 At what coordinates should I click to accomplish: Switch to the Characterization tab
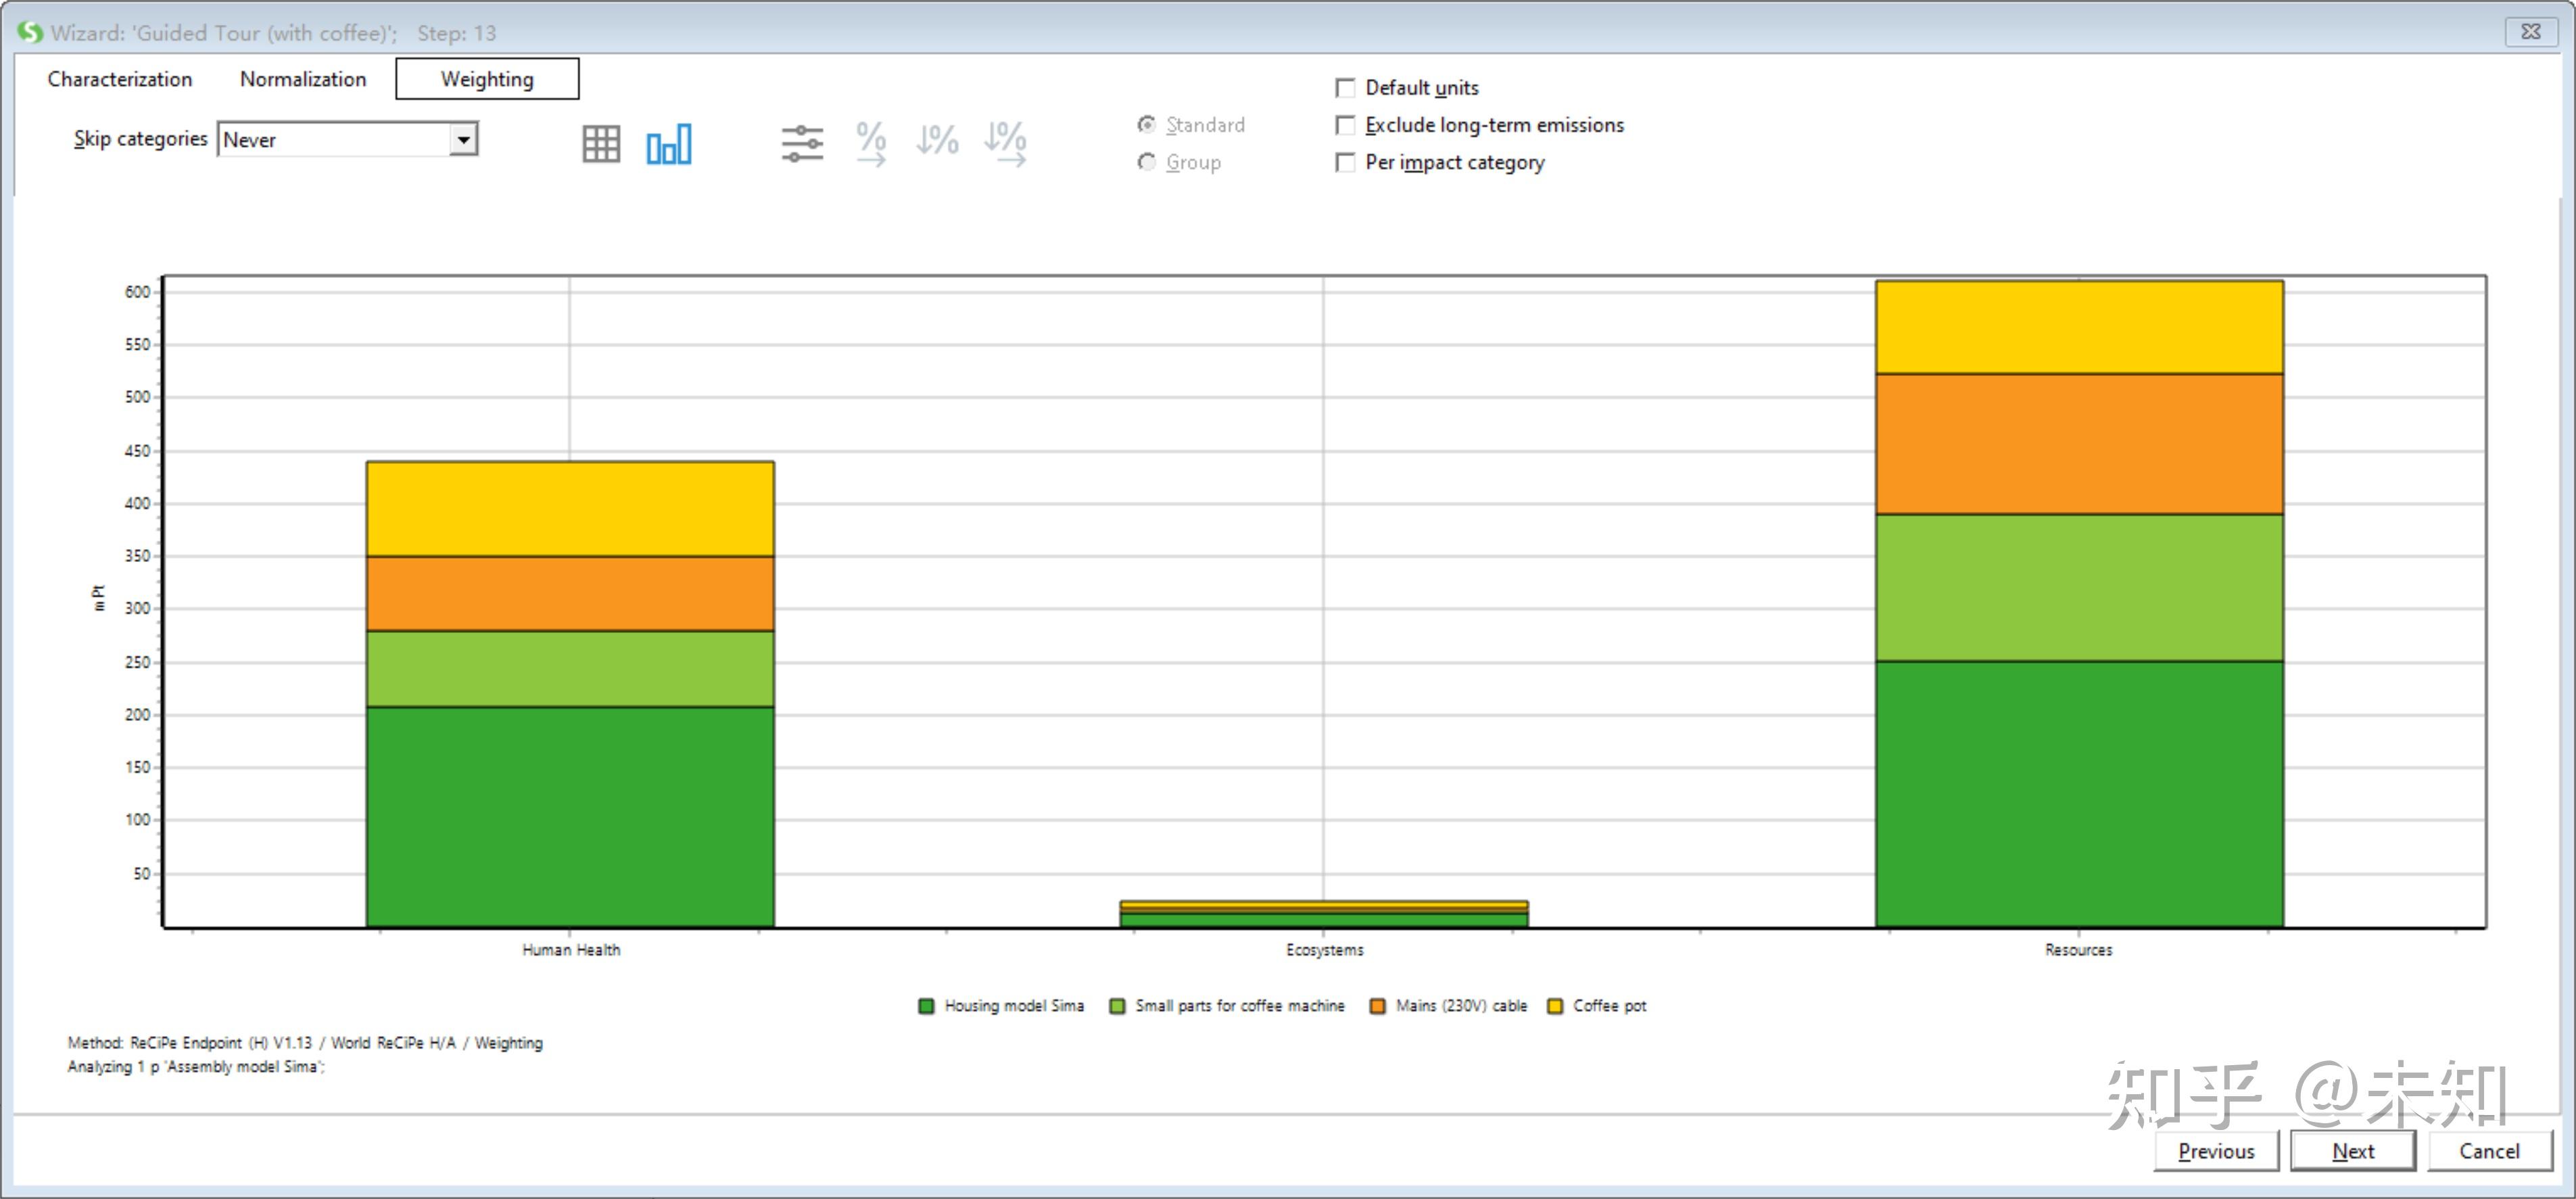120,79
